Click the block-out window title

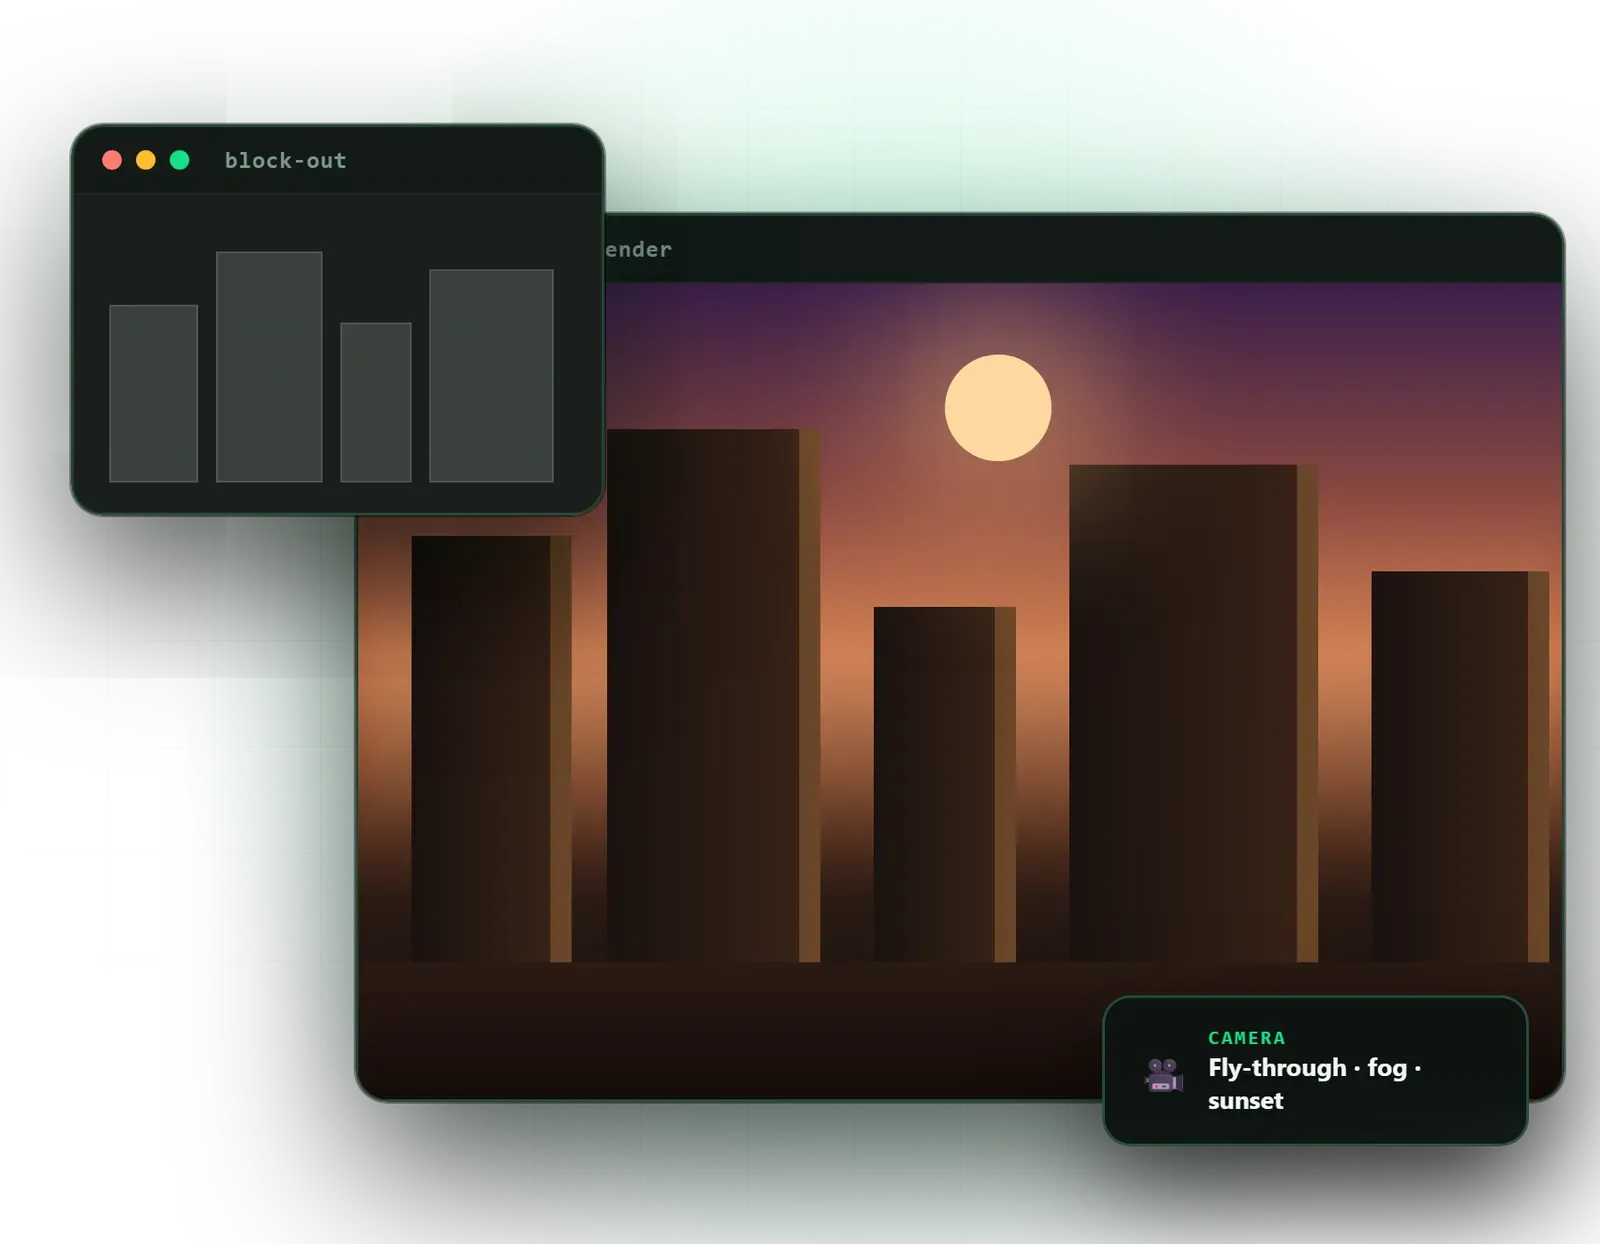[x=285, y=160]
